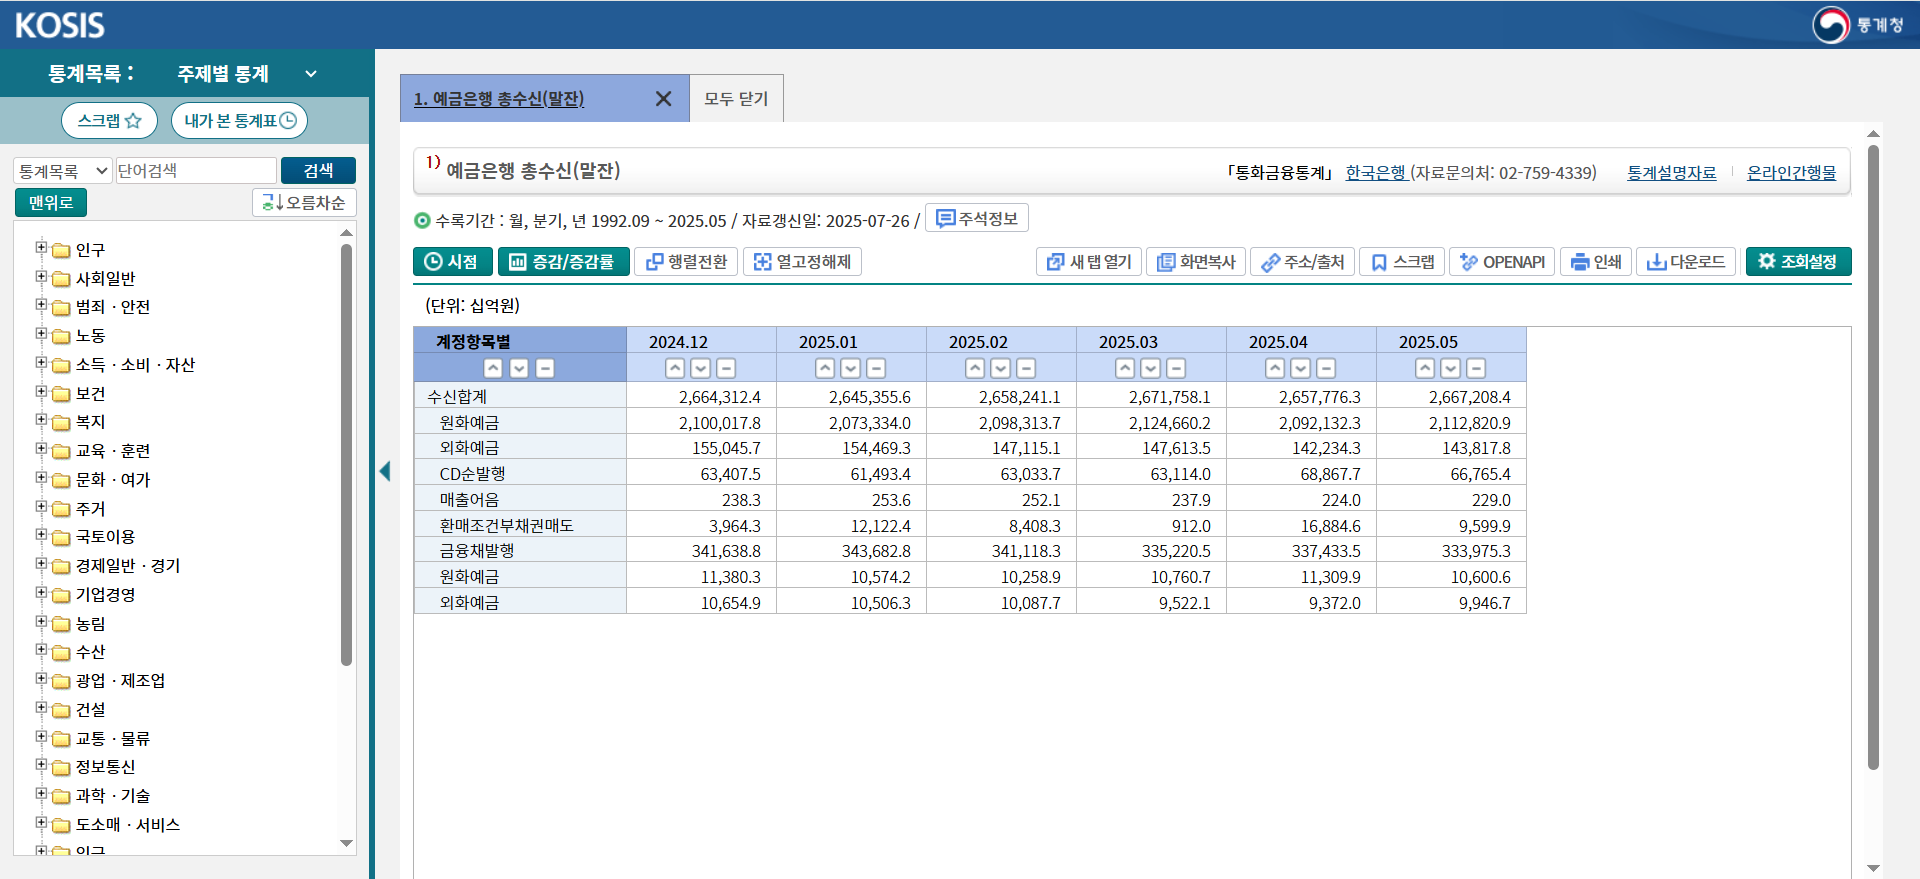1920x879 pixels.
Task: Reset sort on 2025.02 column minus icon
Action: [1026, 368]
